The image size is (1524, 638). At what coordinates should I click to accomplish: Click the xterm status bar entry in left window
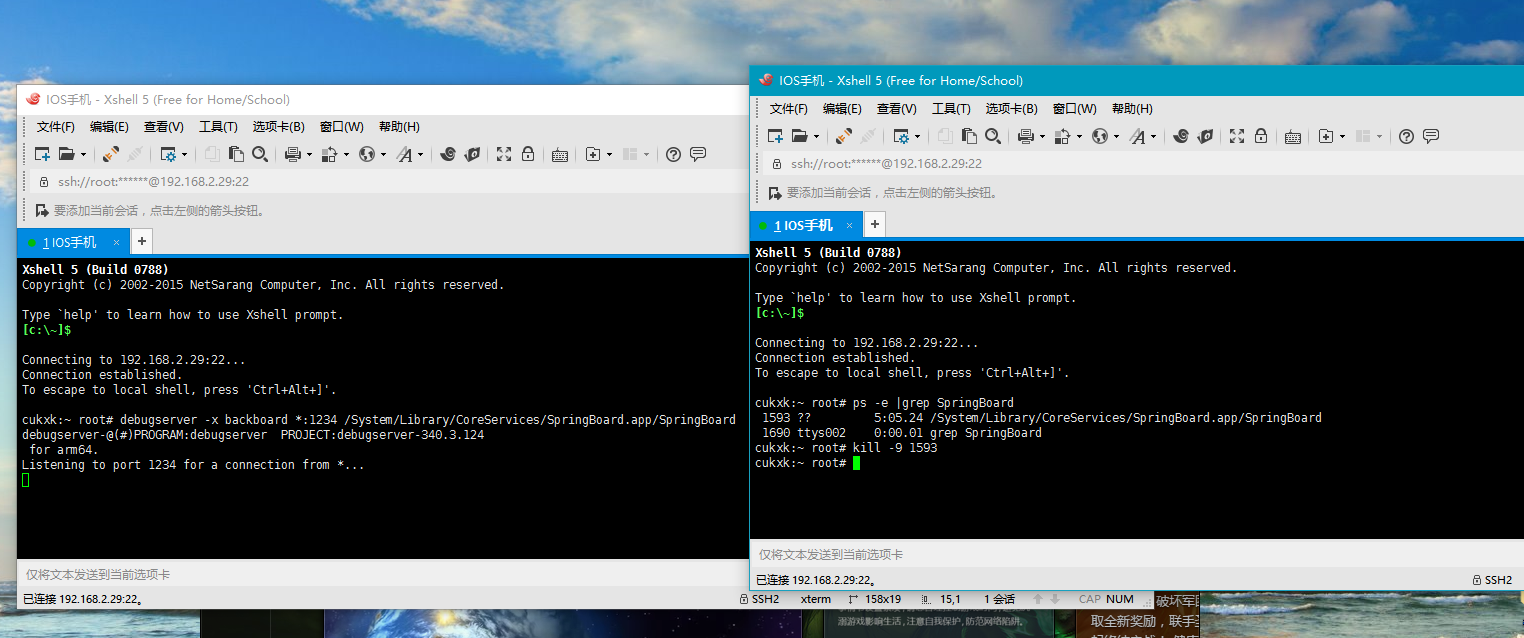pos(816,599)
